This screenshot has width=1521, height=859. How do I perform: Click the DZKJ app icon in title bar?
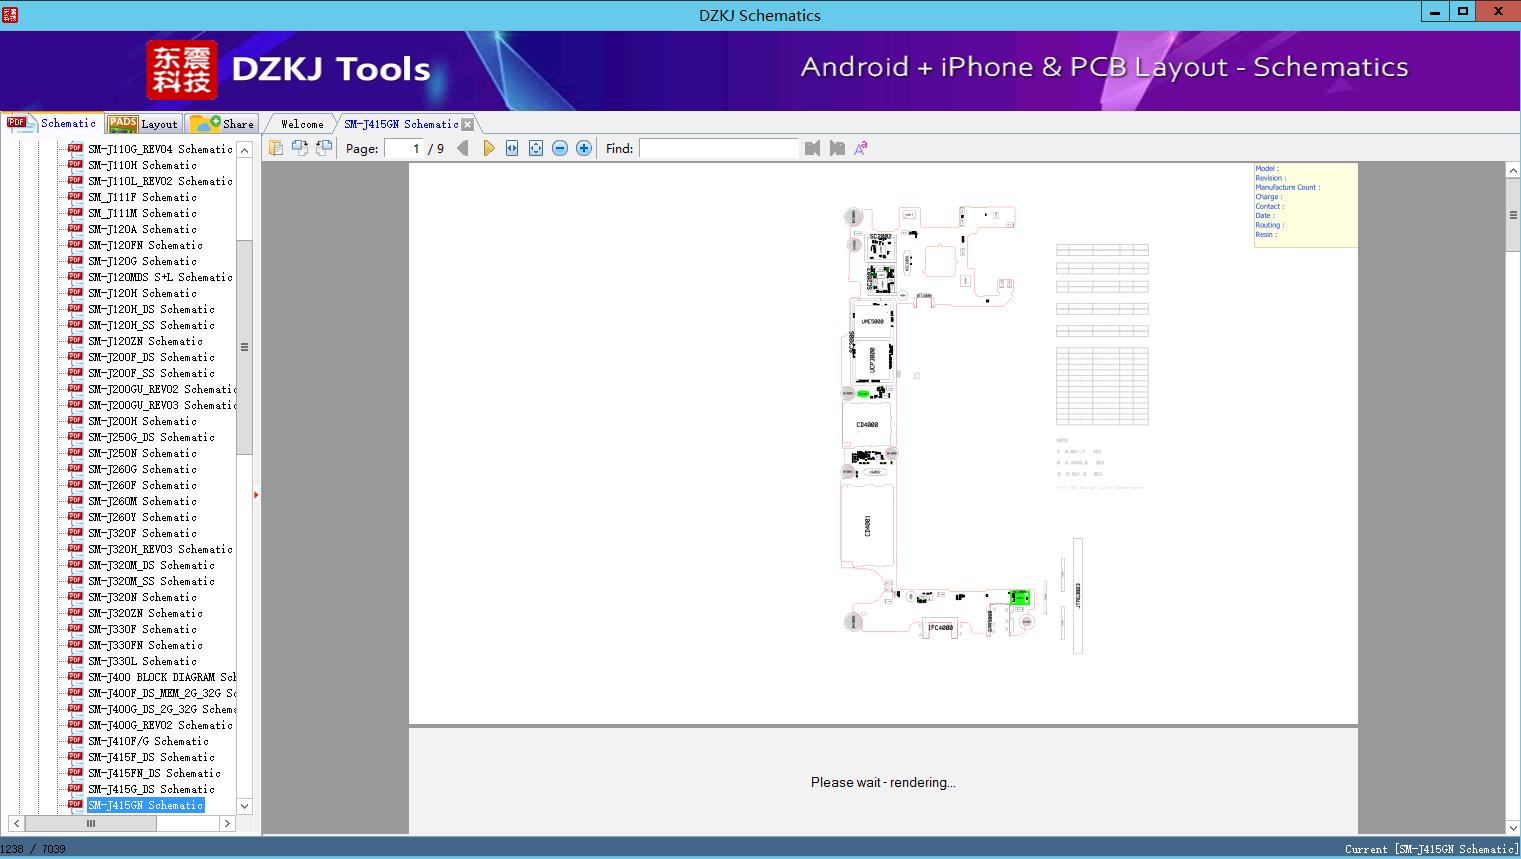10,14
